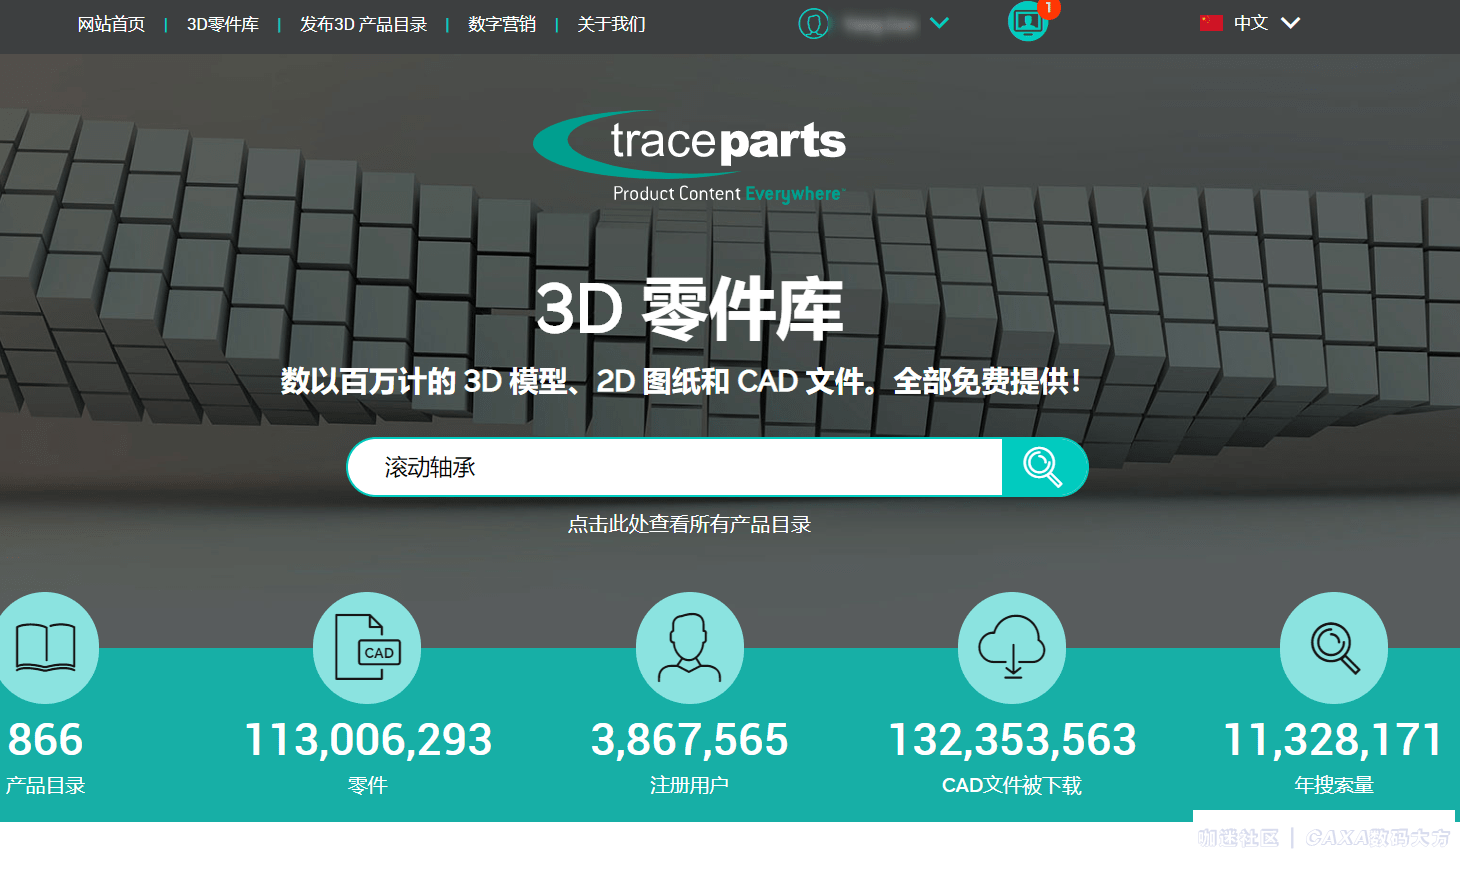Select the 132,353,563 downloads number
Image resolution: width=1460 pixels, height=871 pixels.
tap(1012, 740)
